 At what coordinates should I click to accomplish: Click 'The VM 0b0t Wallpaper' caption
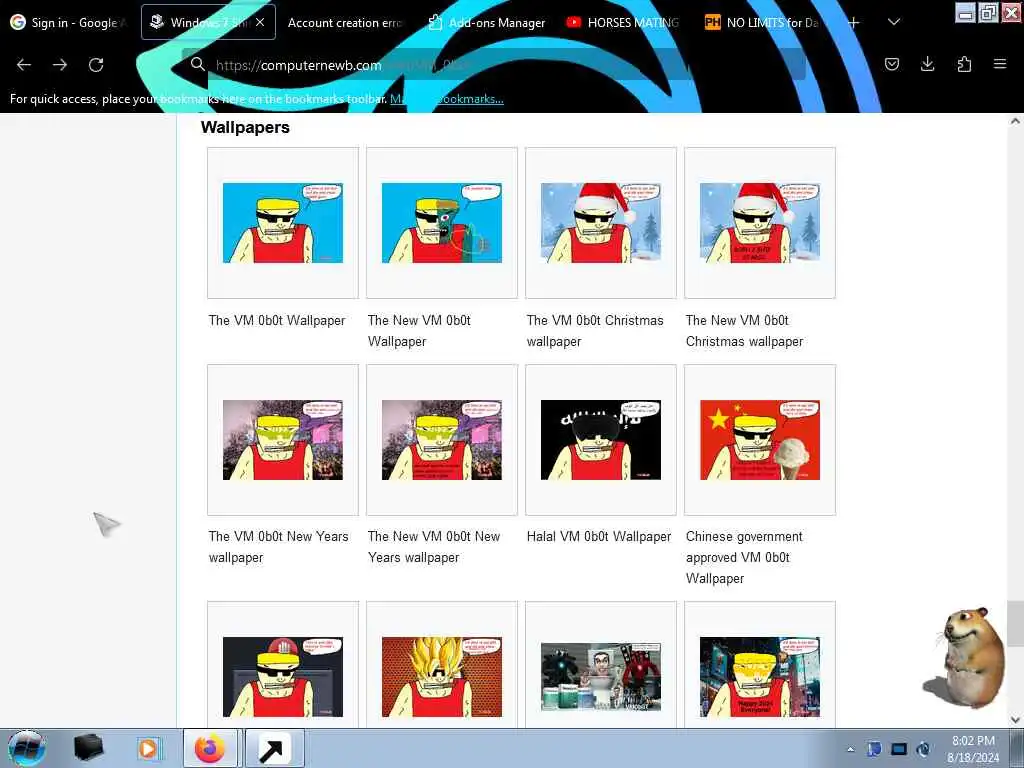[277, 321]
